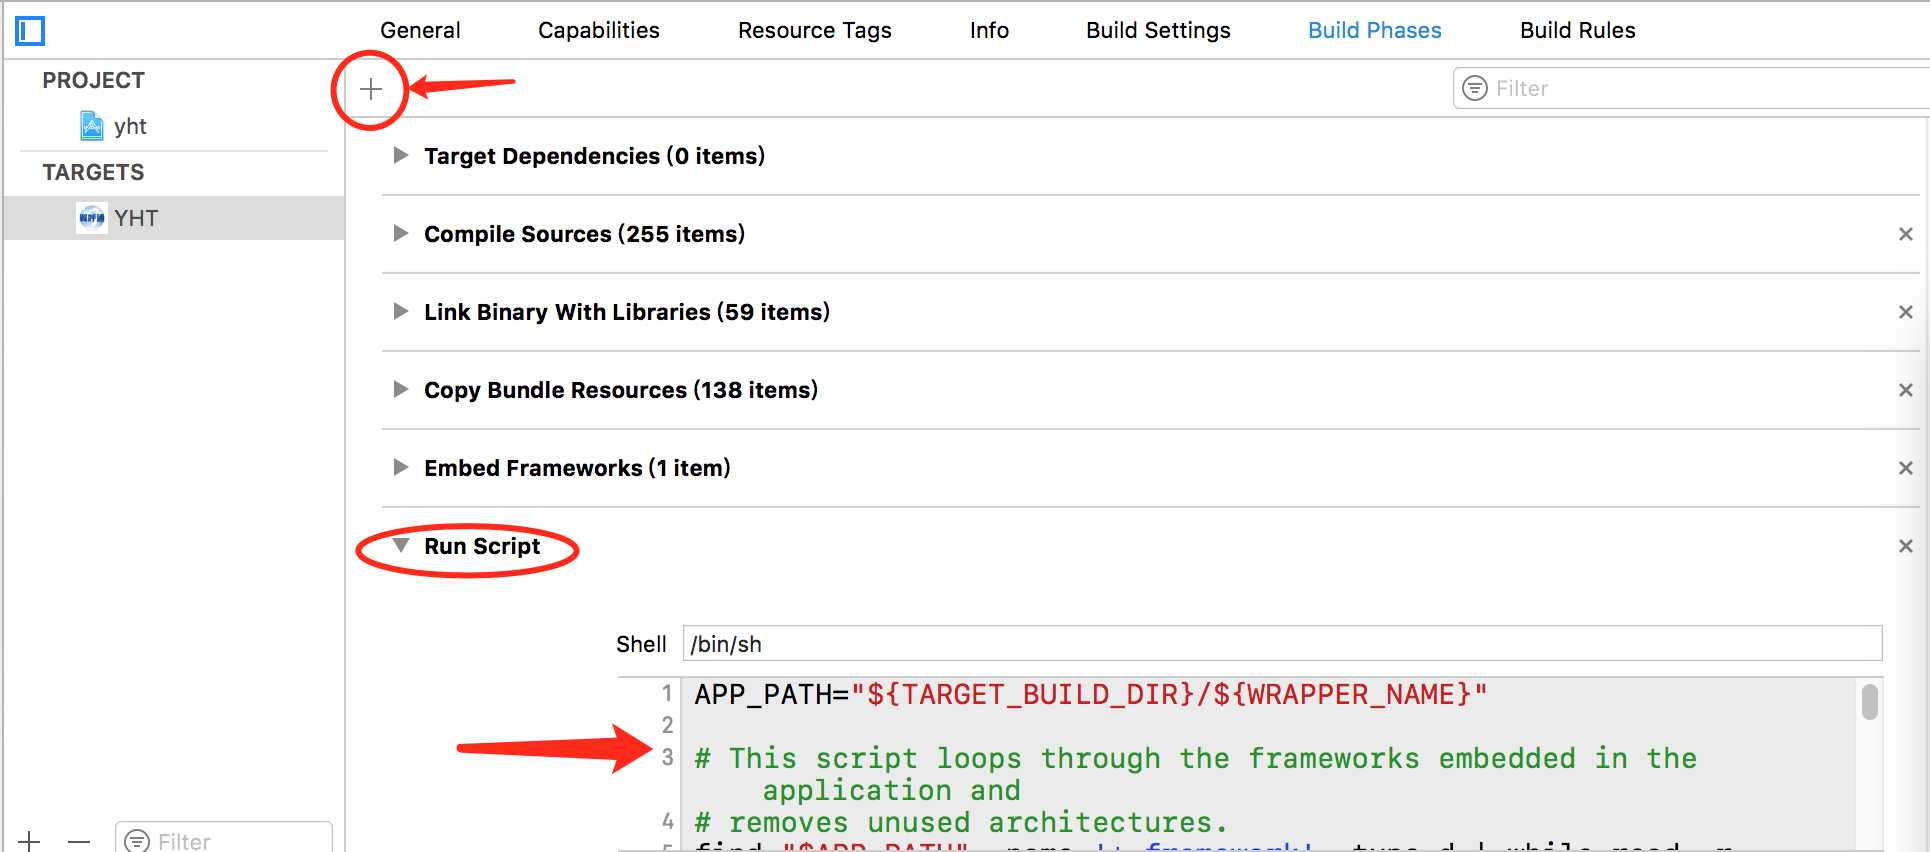Open the Build Rules tab
This screenshot has width=1930, height=852.
click(1578, 30)
